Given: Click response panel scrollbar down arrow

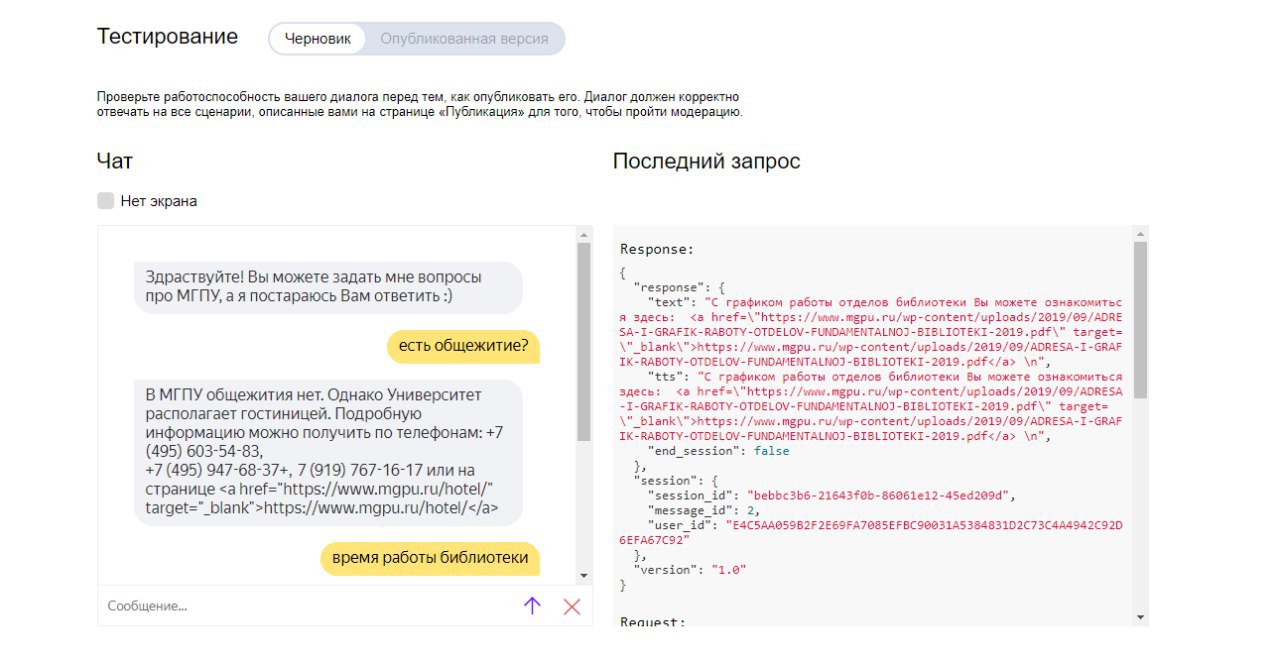Looking at the screenshot, I should [1140, 617].
